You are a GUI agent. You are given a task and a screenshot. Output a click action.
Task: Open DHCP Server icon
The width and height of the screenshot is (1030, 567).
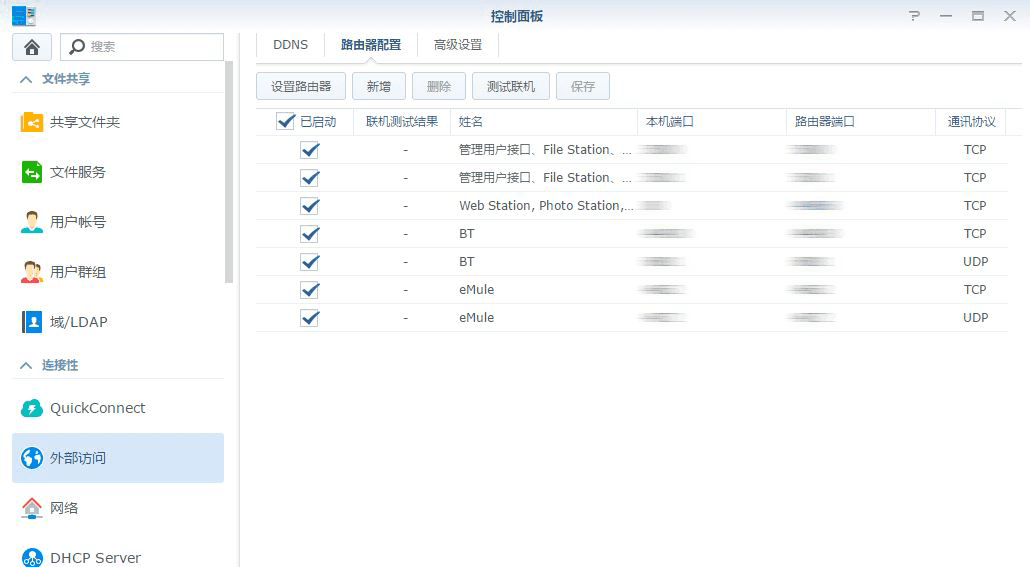(x=32, y=557)
